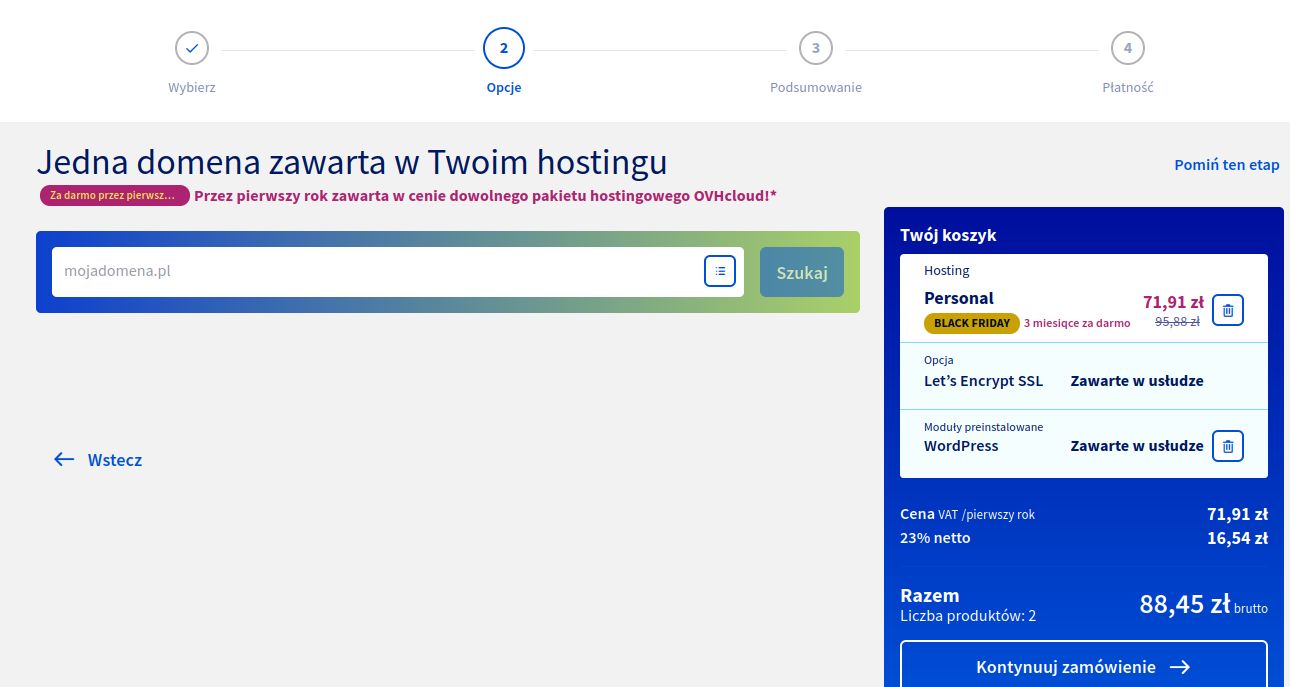Click the Twój koszyk heading

948,235
